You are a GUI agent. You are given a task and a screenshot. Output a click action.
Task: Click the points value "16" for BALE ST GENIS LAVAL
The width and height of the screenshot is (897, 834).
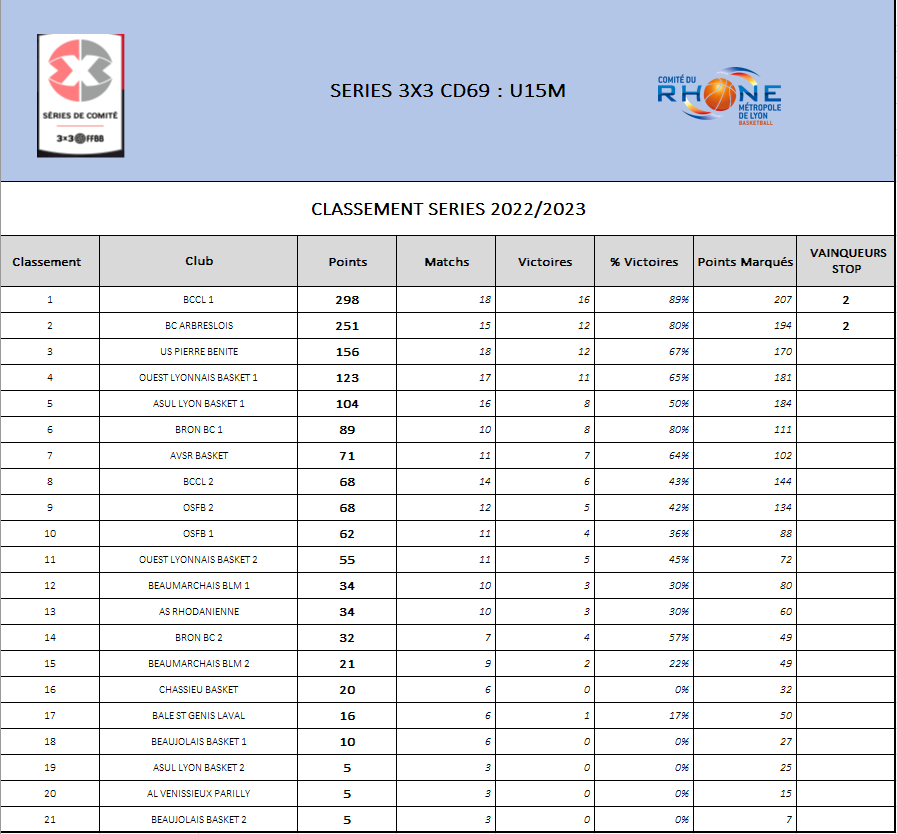(x=347, y=716)
